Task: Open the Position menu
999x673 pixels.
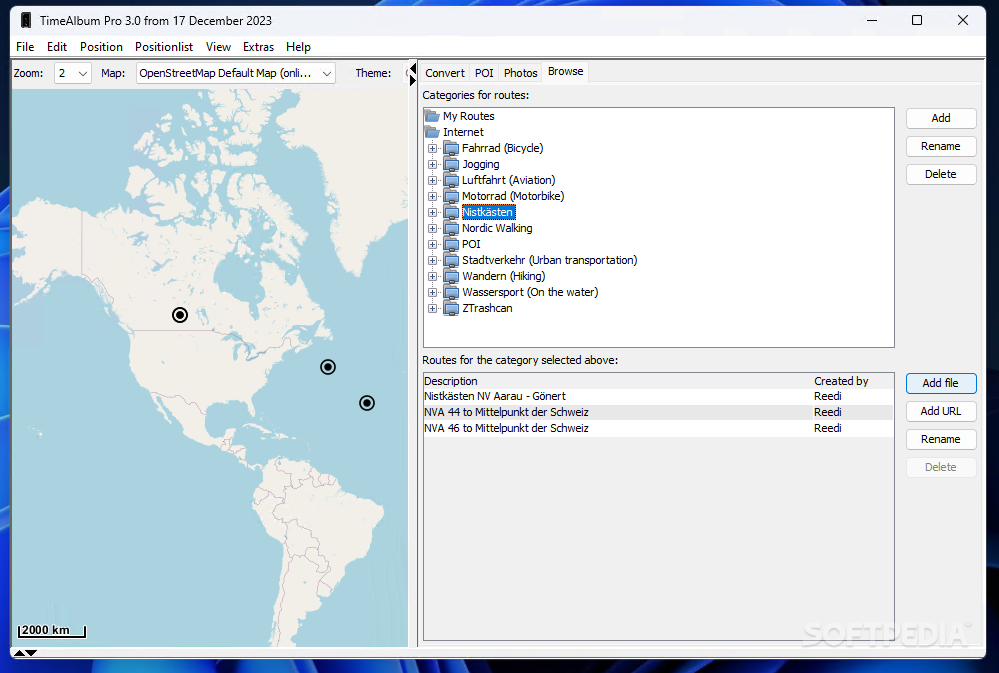Action: click(x=101, y=47)
